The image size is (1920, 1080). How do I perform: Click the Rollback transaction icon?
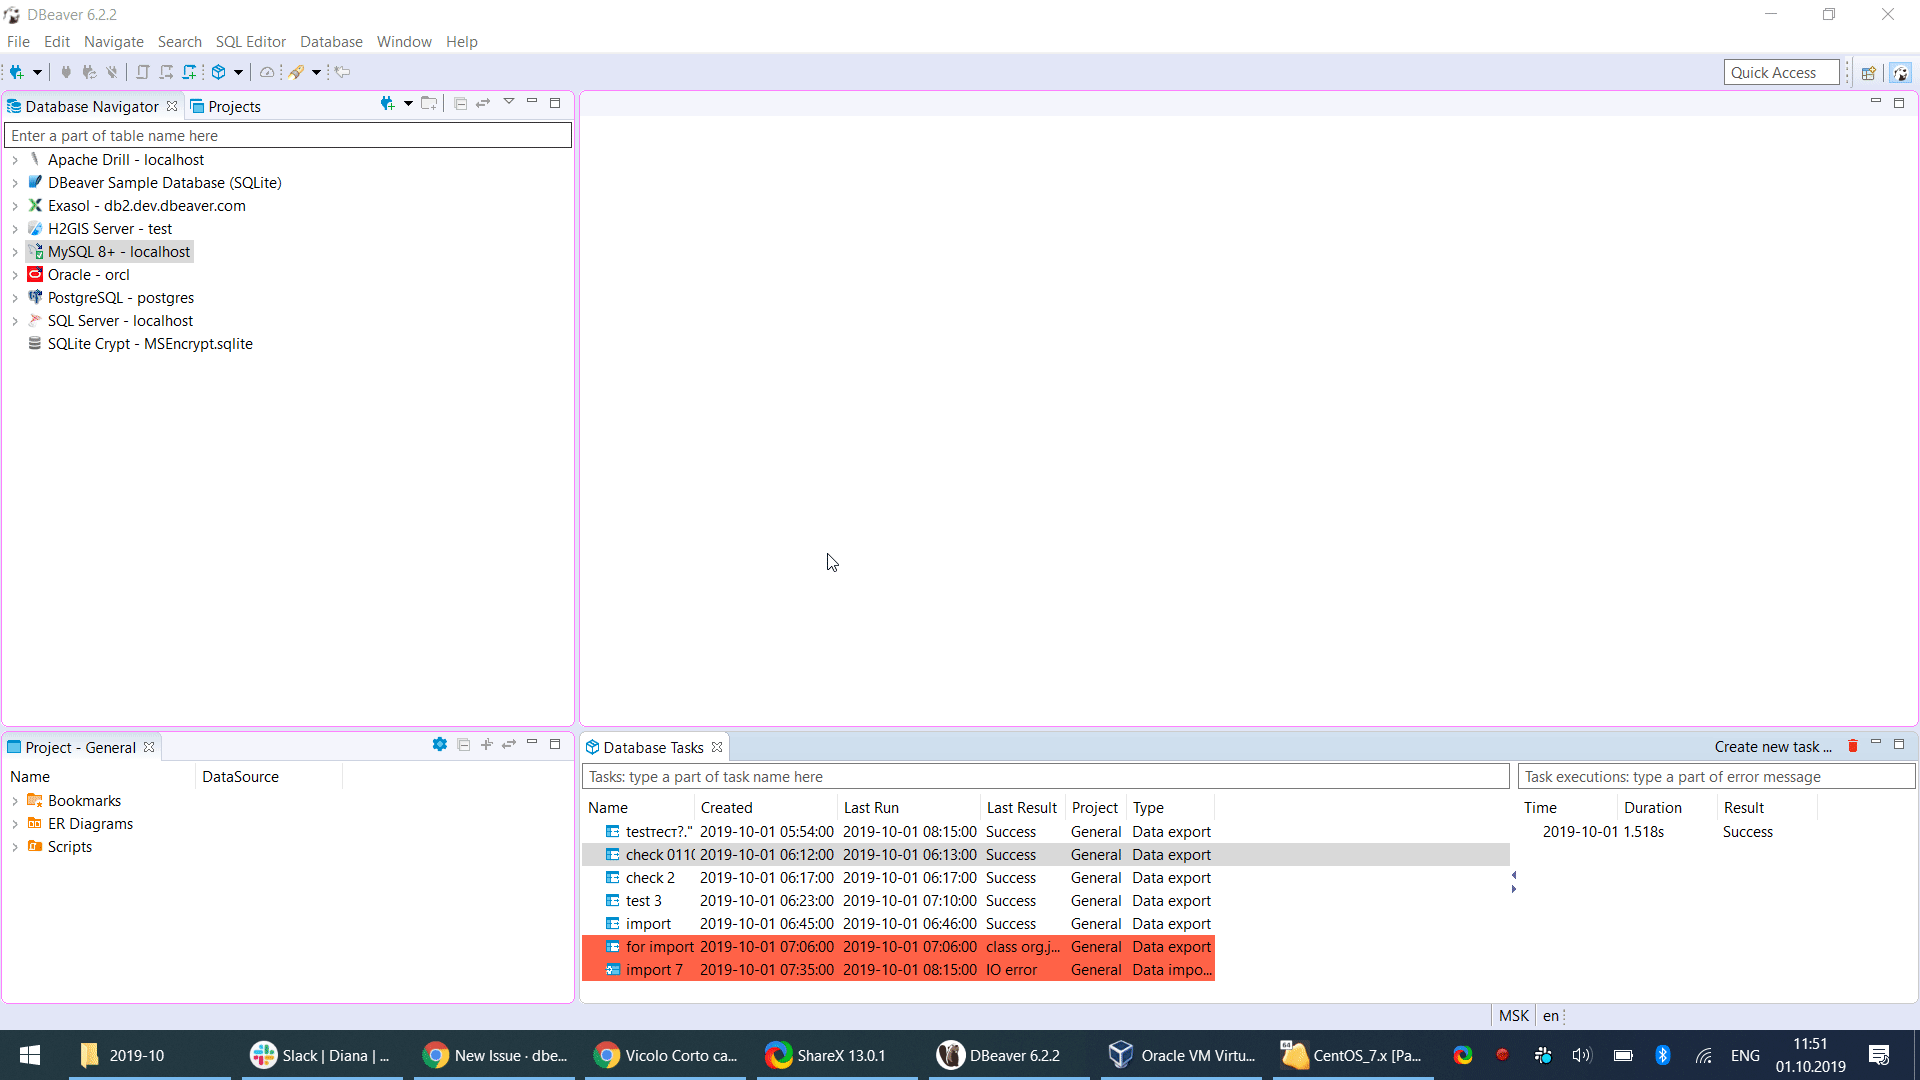(x=166, y=72)
